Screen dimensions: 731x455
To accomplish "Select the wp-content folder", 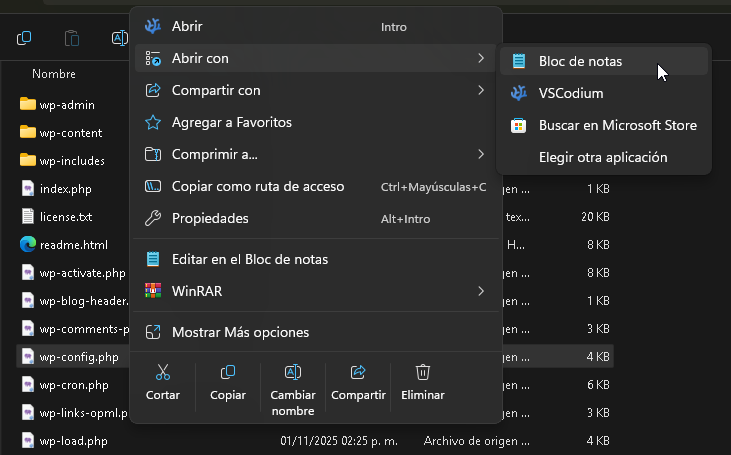I will (x=70, y=133).
